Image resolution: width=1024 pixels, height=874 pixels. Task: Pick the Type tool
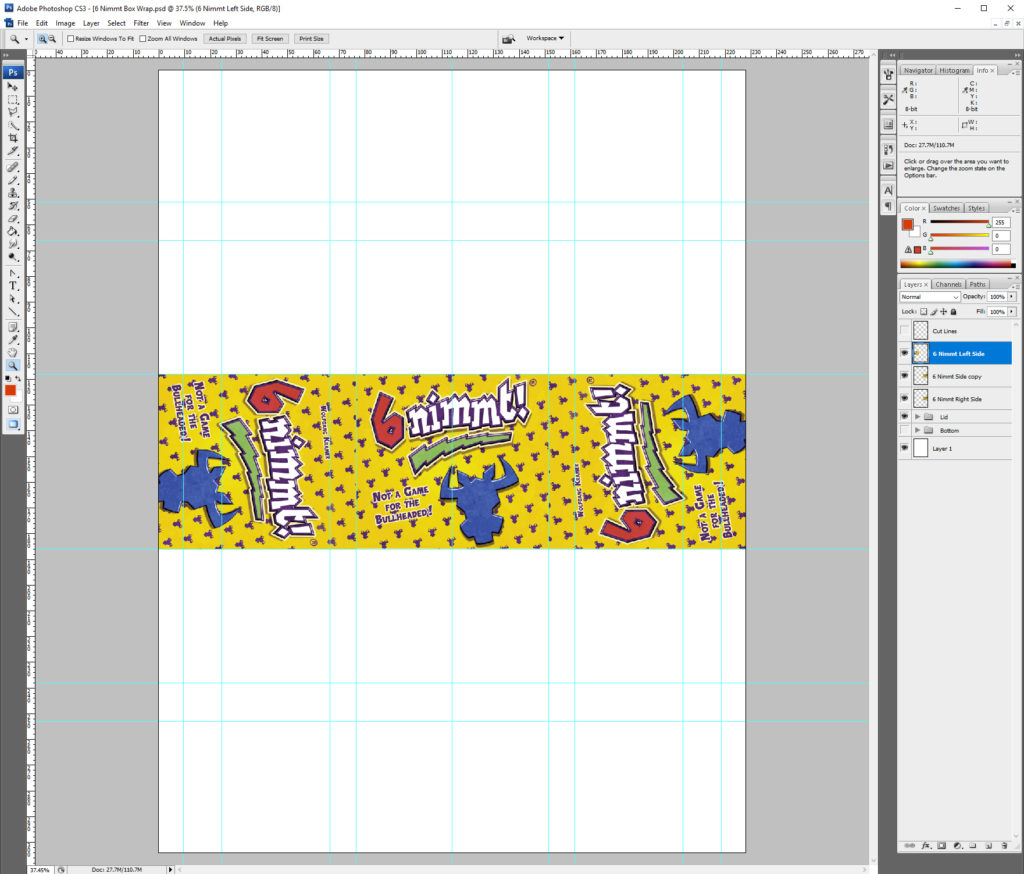(x=13, y=287)
